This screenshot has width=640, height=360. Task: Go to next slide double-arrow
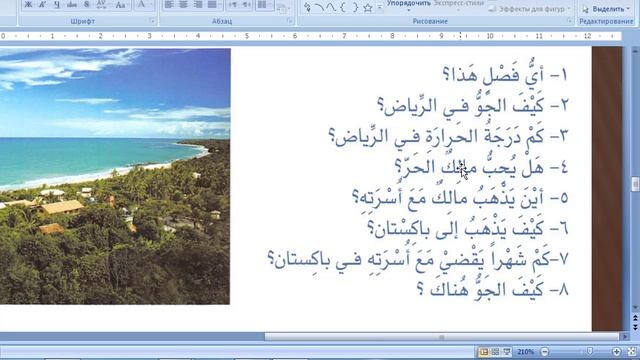[x=635, y=326]
